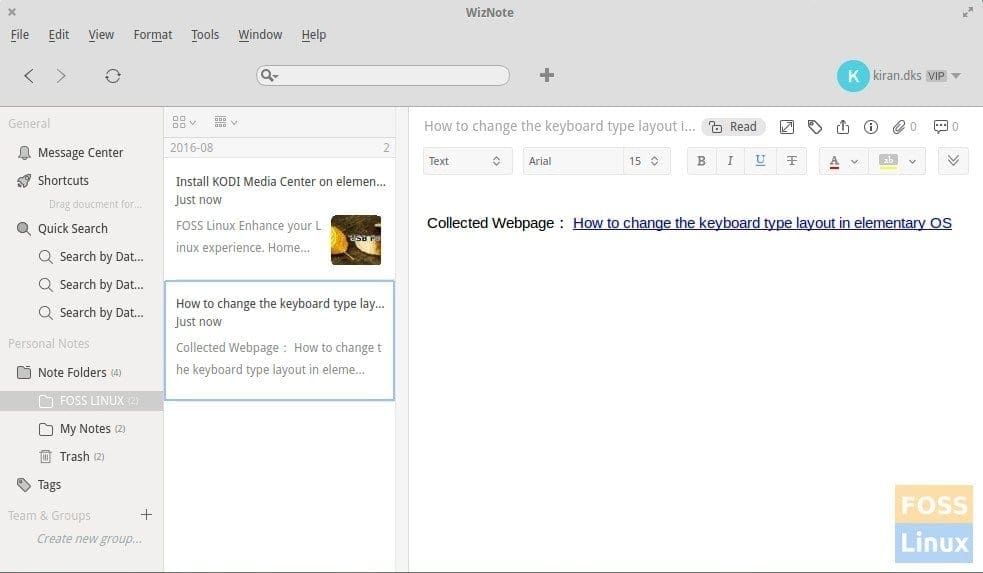983x573 pixels.
Task: Open the kiran.dks account dropdown arrow
Action: (x=956, y=76)
